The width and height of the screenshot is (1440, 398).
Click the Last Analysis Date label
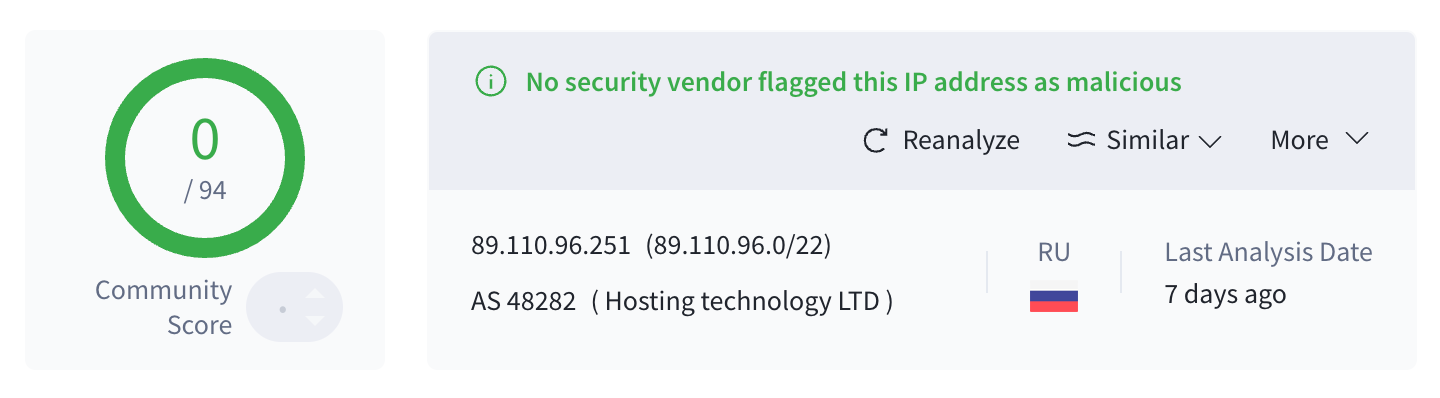point(1268,252)
